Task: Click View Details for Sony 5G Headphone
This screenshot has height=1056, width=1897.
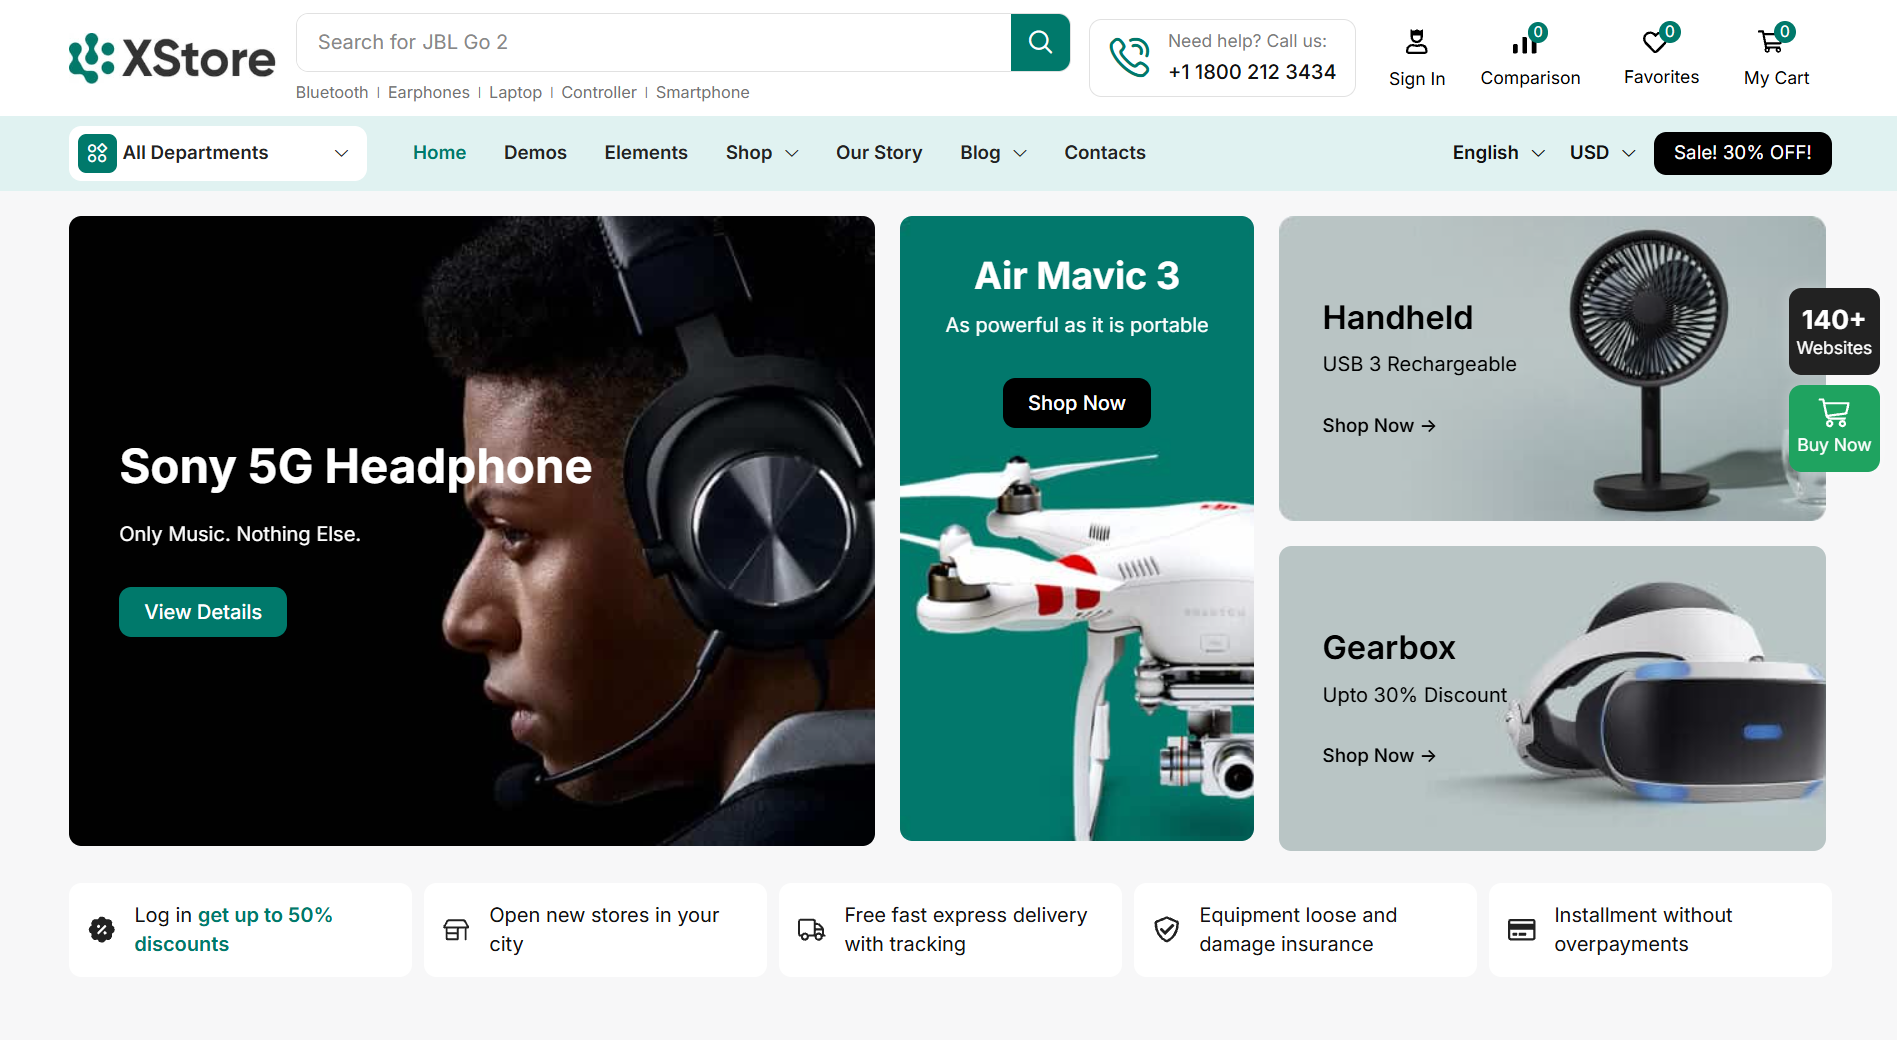Action: 203,612
